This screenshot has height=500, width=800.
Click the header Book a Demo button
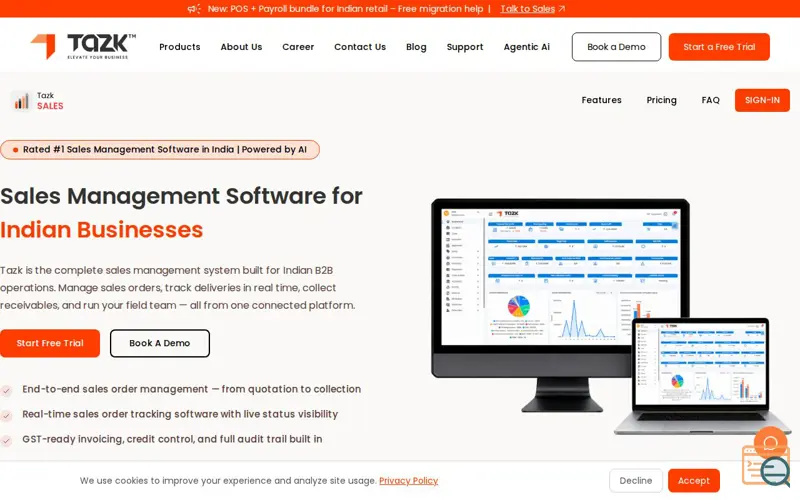(x=616, y=47)
